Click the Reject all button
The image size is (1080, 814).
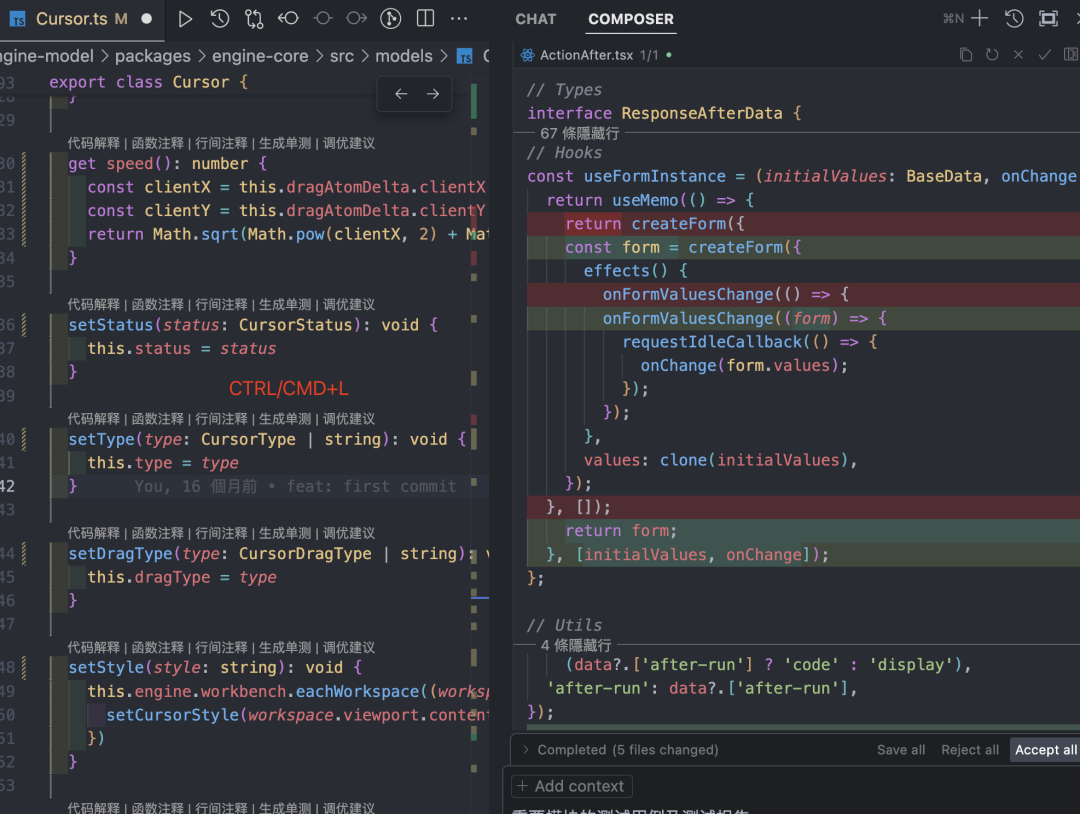coord(969,750)
